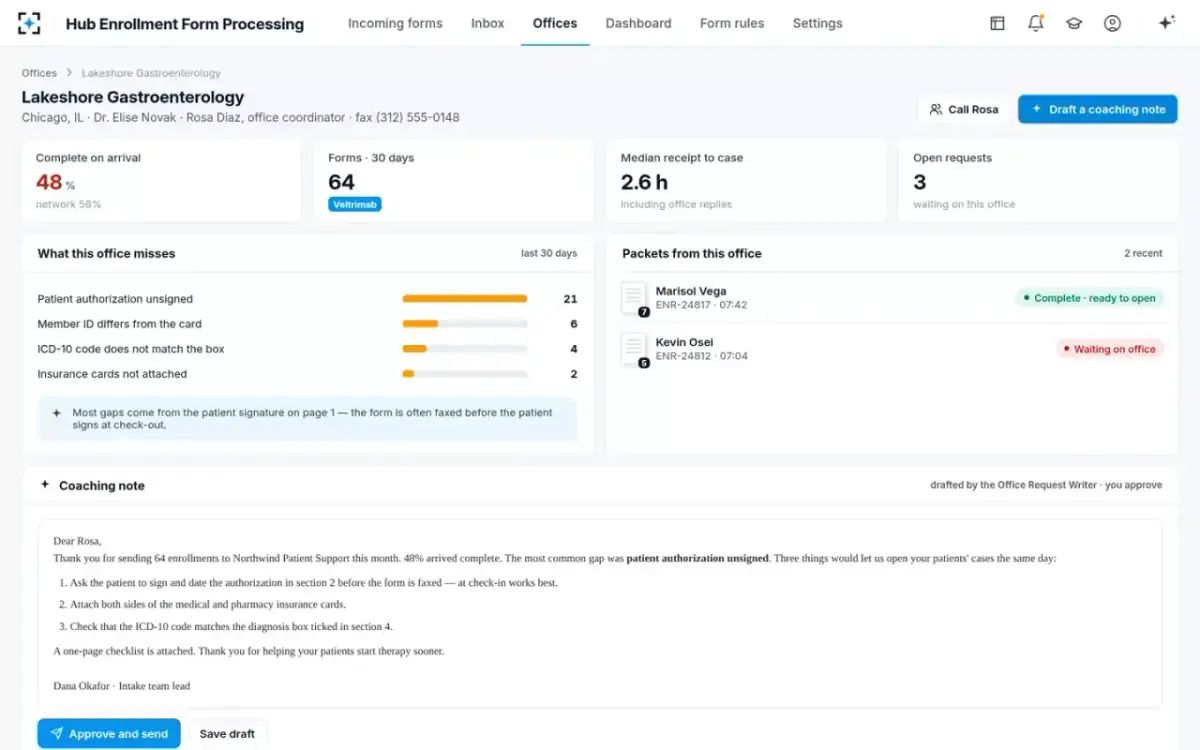The width and height of the screenshot is (1200, 750).
Task: Click Patient authorization unsigned progress bar
Action: (465, 299)
